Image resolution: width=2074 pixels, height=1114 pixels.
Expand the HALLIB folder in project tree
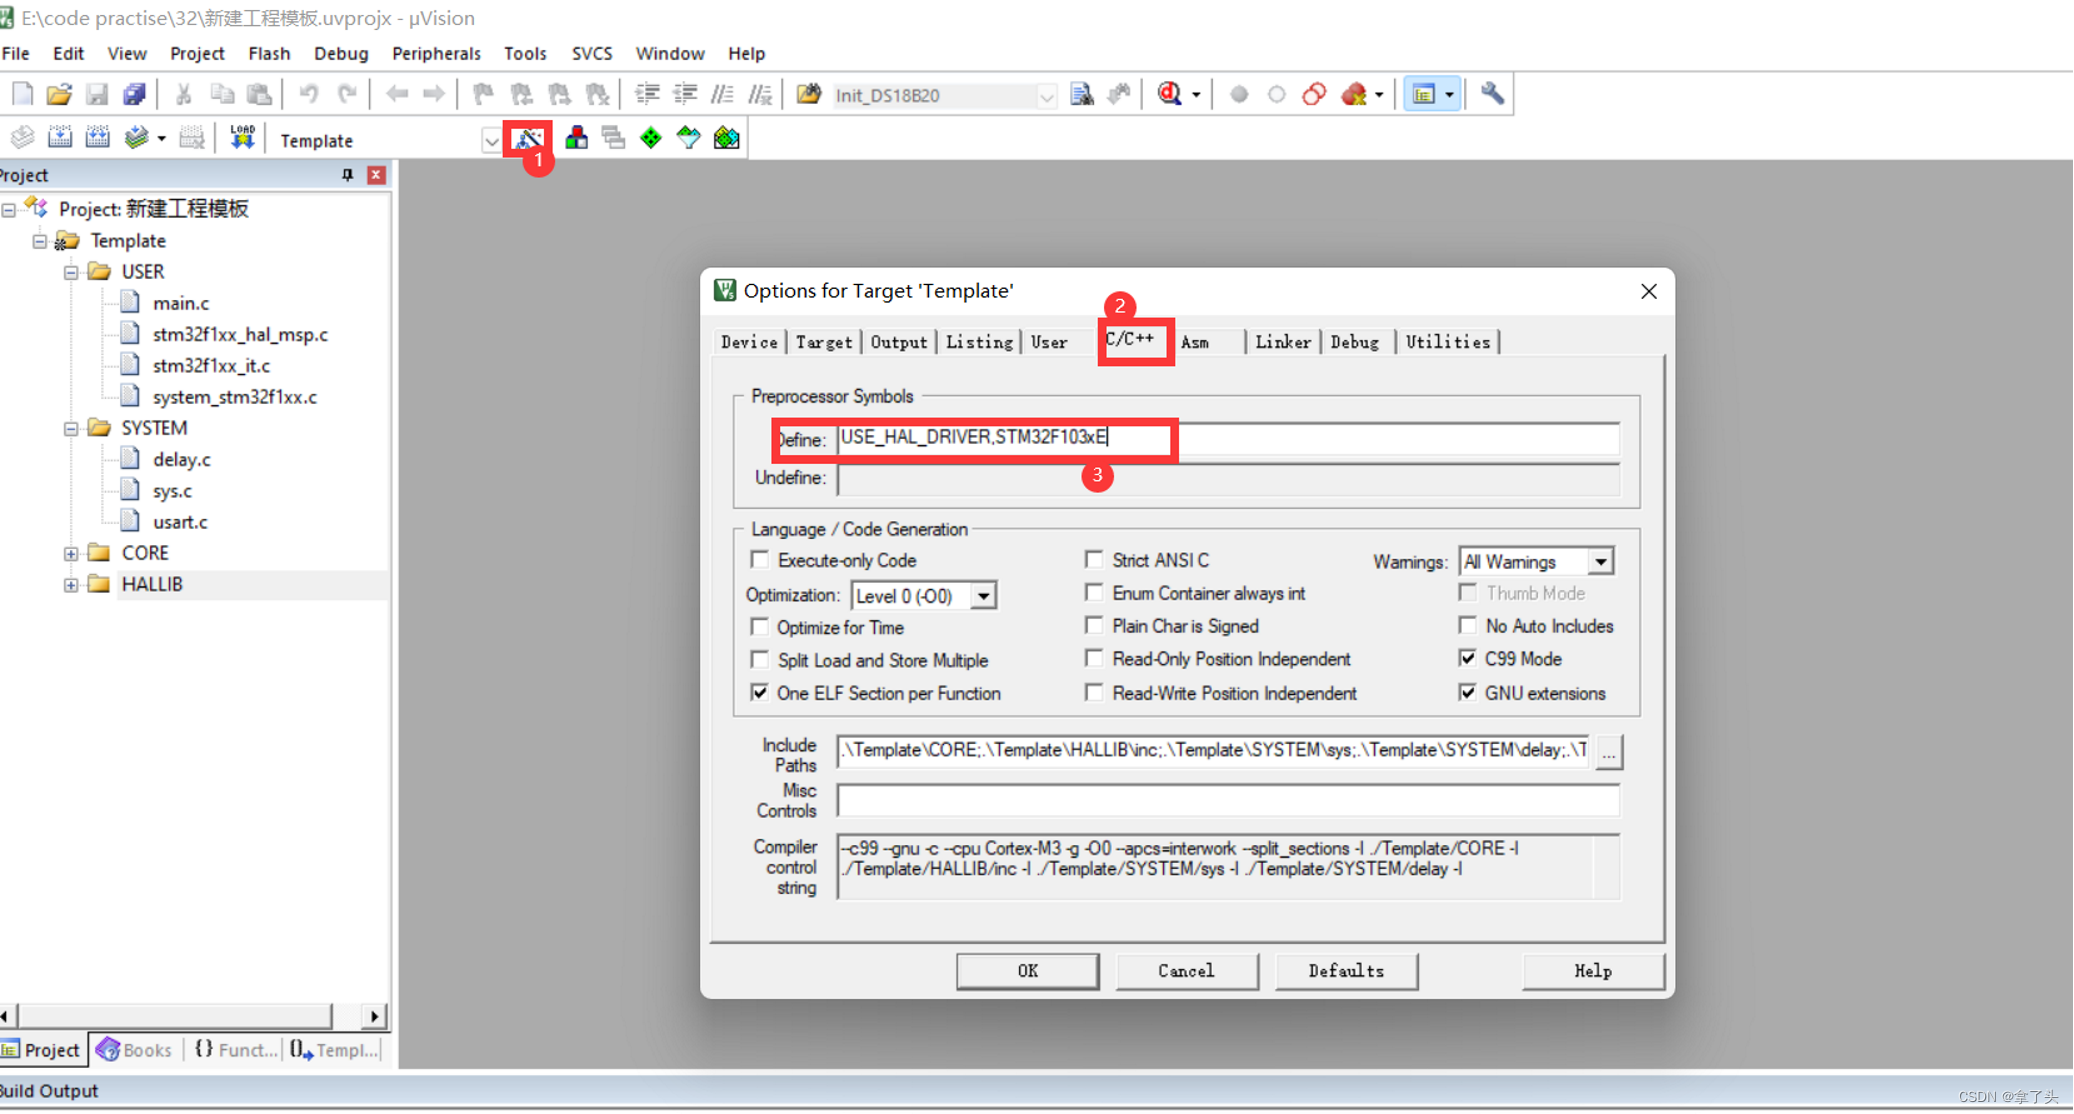pos(71,584)
